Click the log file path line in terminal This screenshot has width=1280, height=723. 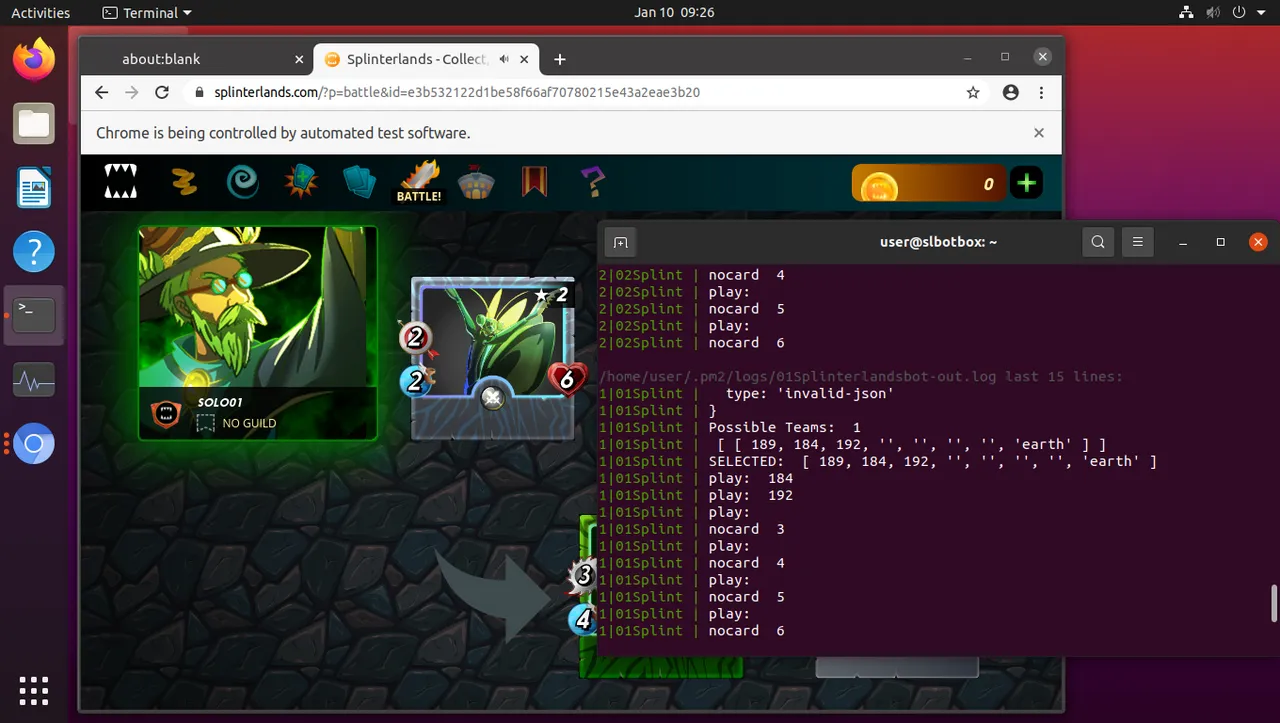(x=860, y=376)
